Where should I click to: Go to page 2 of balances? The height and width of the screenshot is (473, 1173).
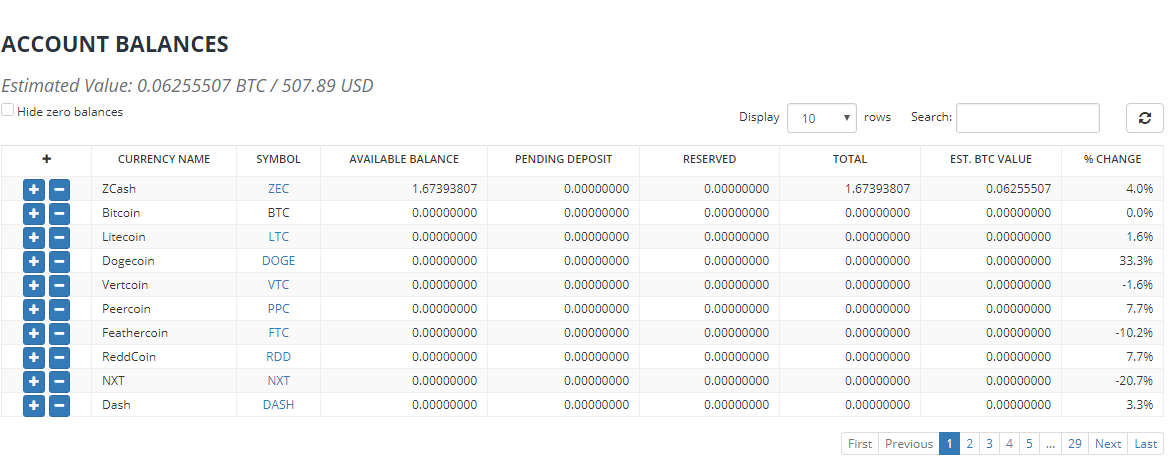tap(969, 444)
